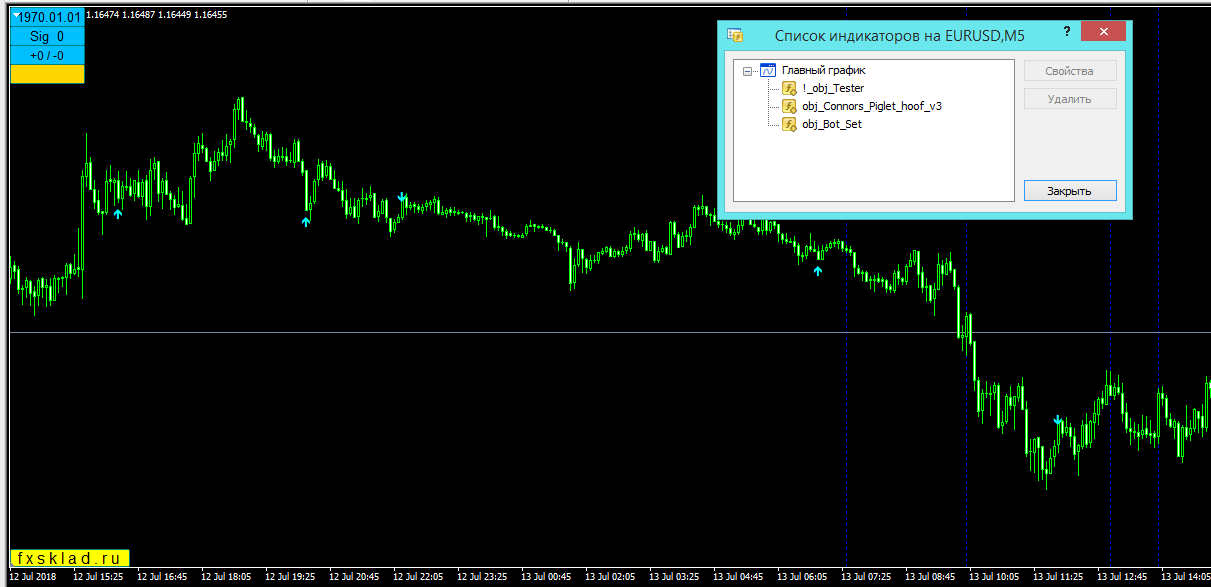Click the 12 Jul 18:05 time axis label

pos(226,577)
